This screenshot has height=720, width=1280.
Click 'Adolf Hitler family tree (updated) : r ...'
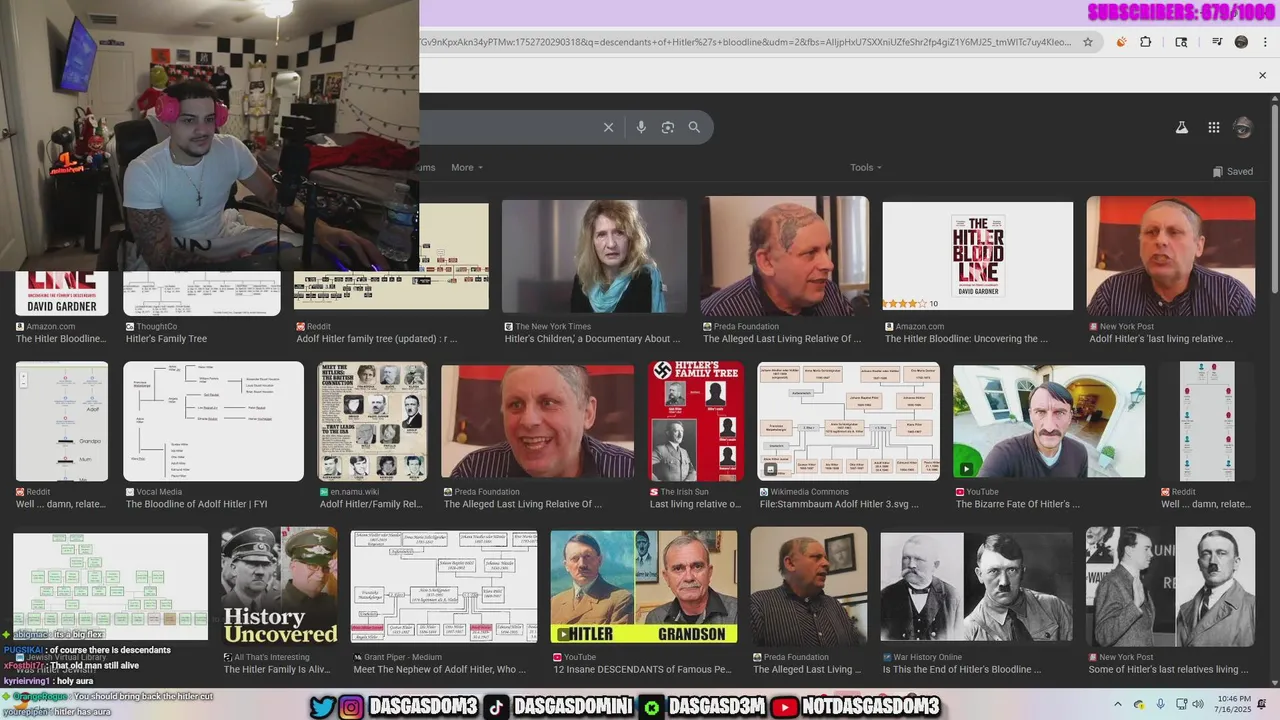click(376, 339)
